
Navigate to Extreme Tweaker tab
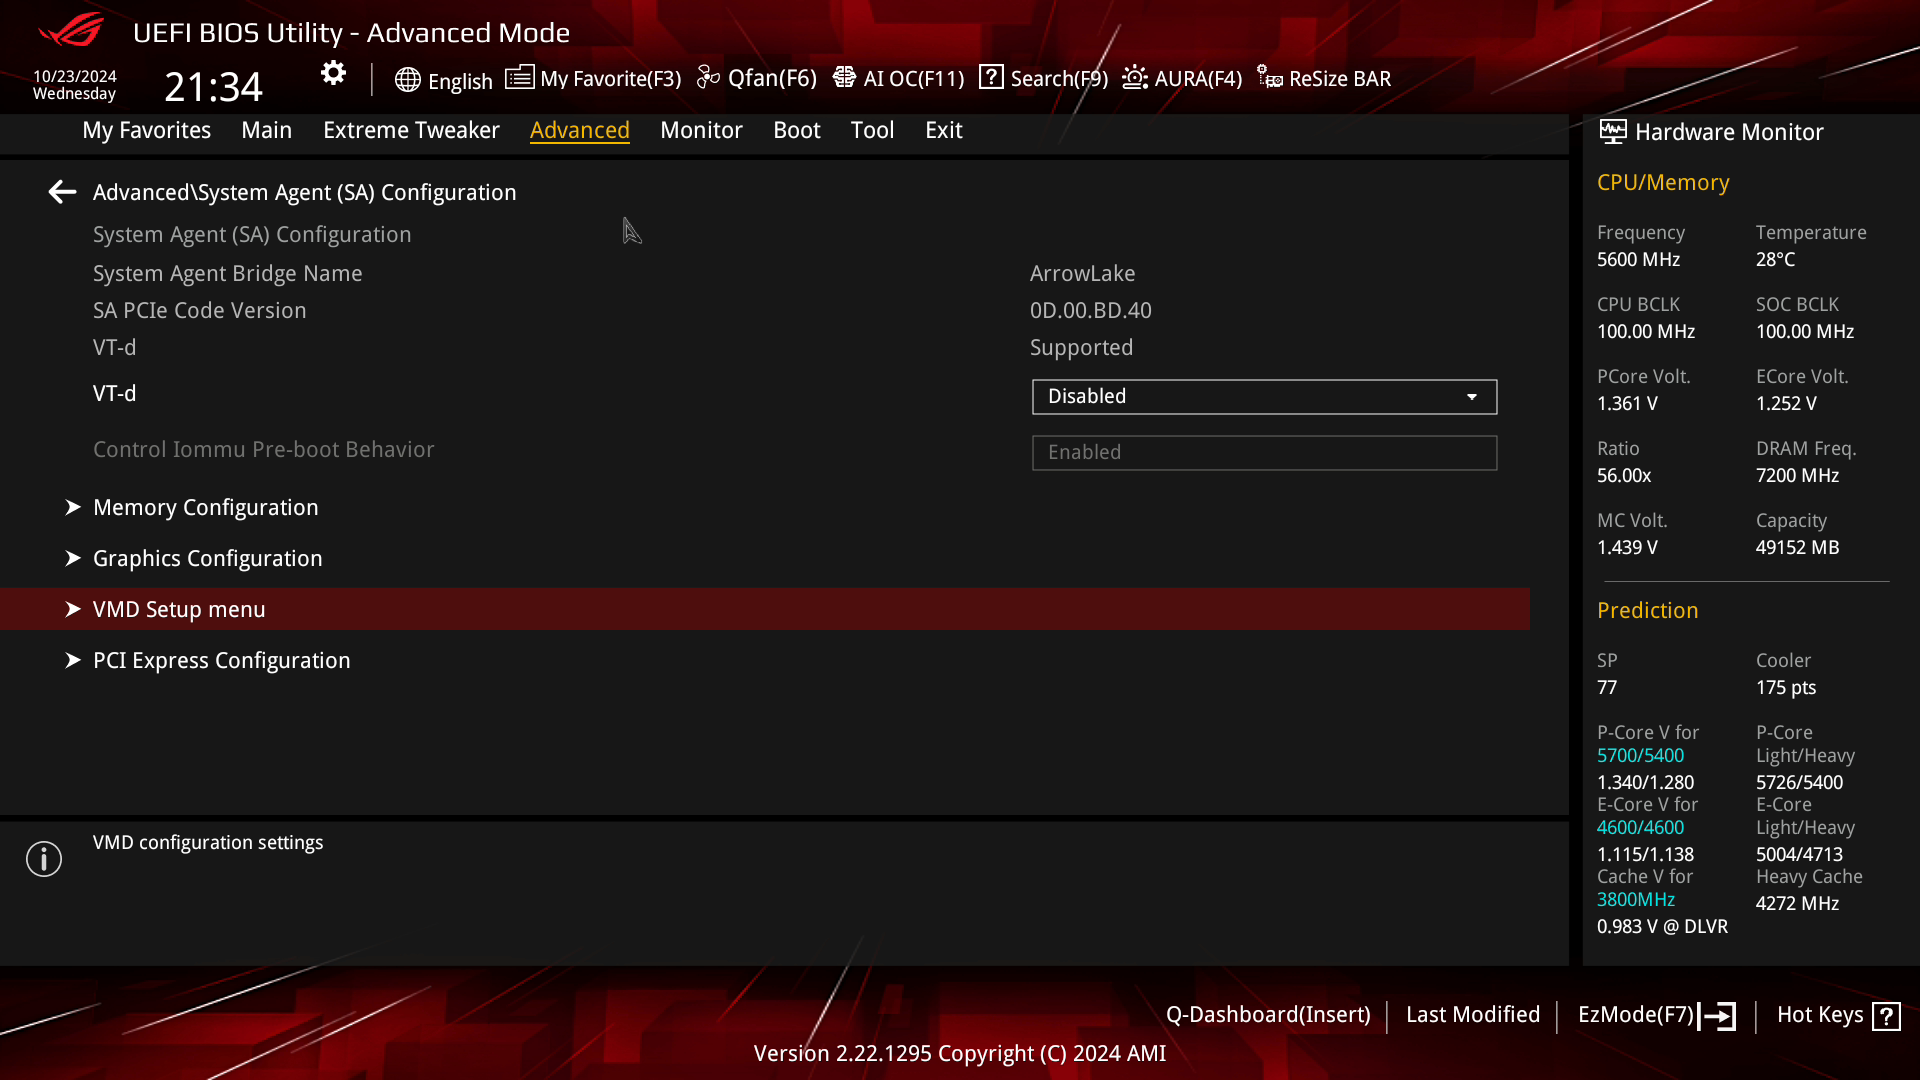(x=411, y=129)
